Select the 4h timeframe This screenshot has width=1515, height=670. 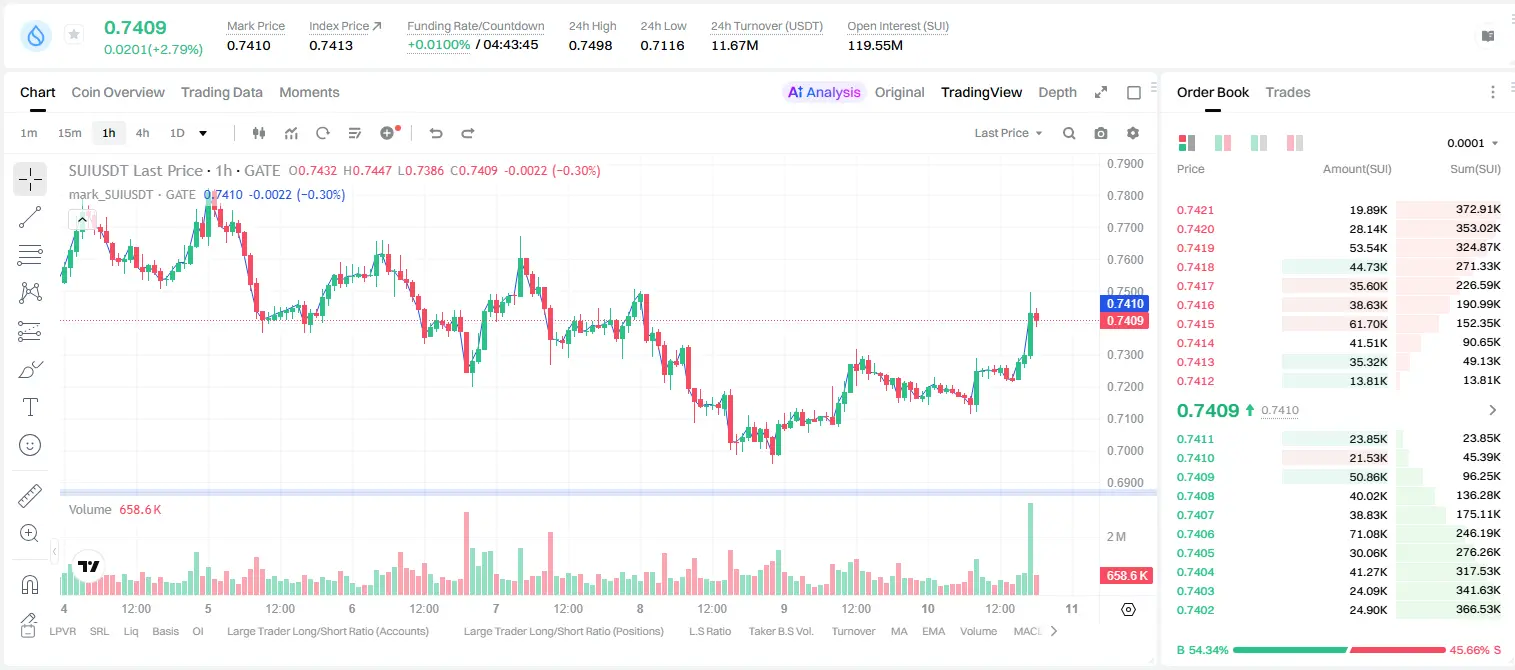tap(143, 133)
